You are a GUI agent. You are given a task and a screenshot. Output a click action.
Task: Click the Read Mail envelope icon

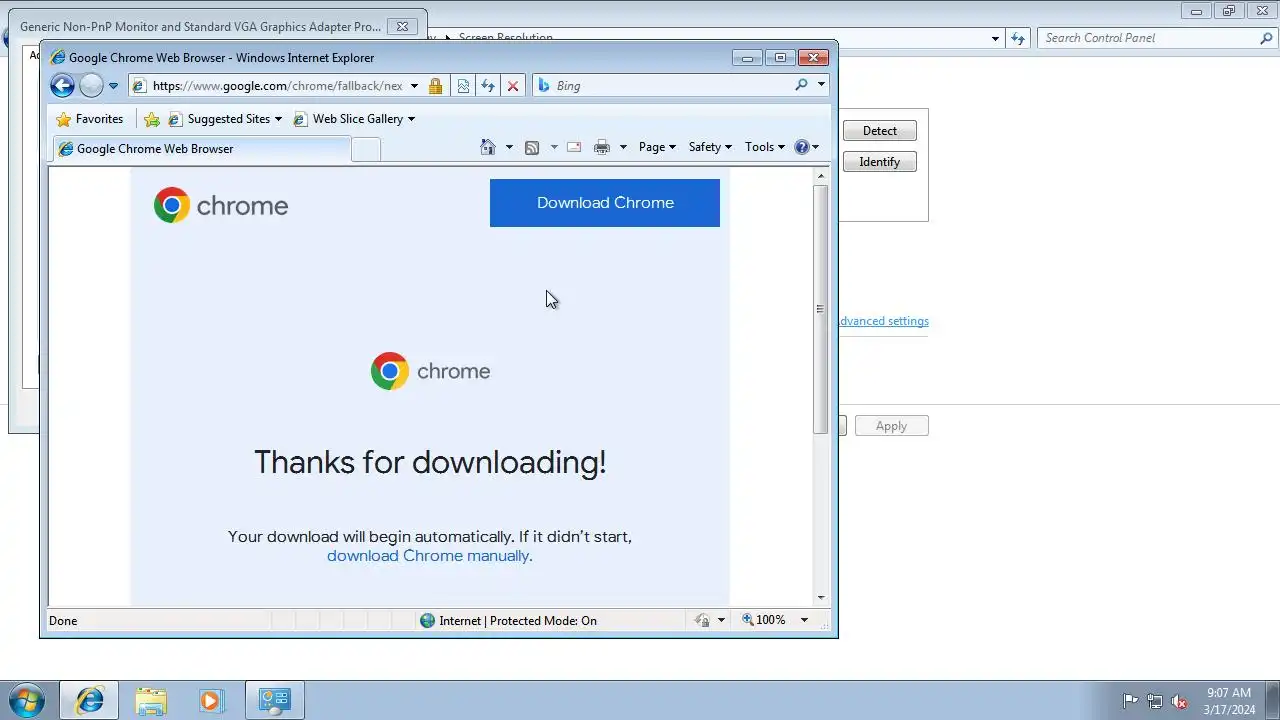(574, 147)
